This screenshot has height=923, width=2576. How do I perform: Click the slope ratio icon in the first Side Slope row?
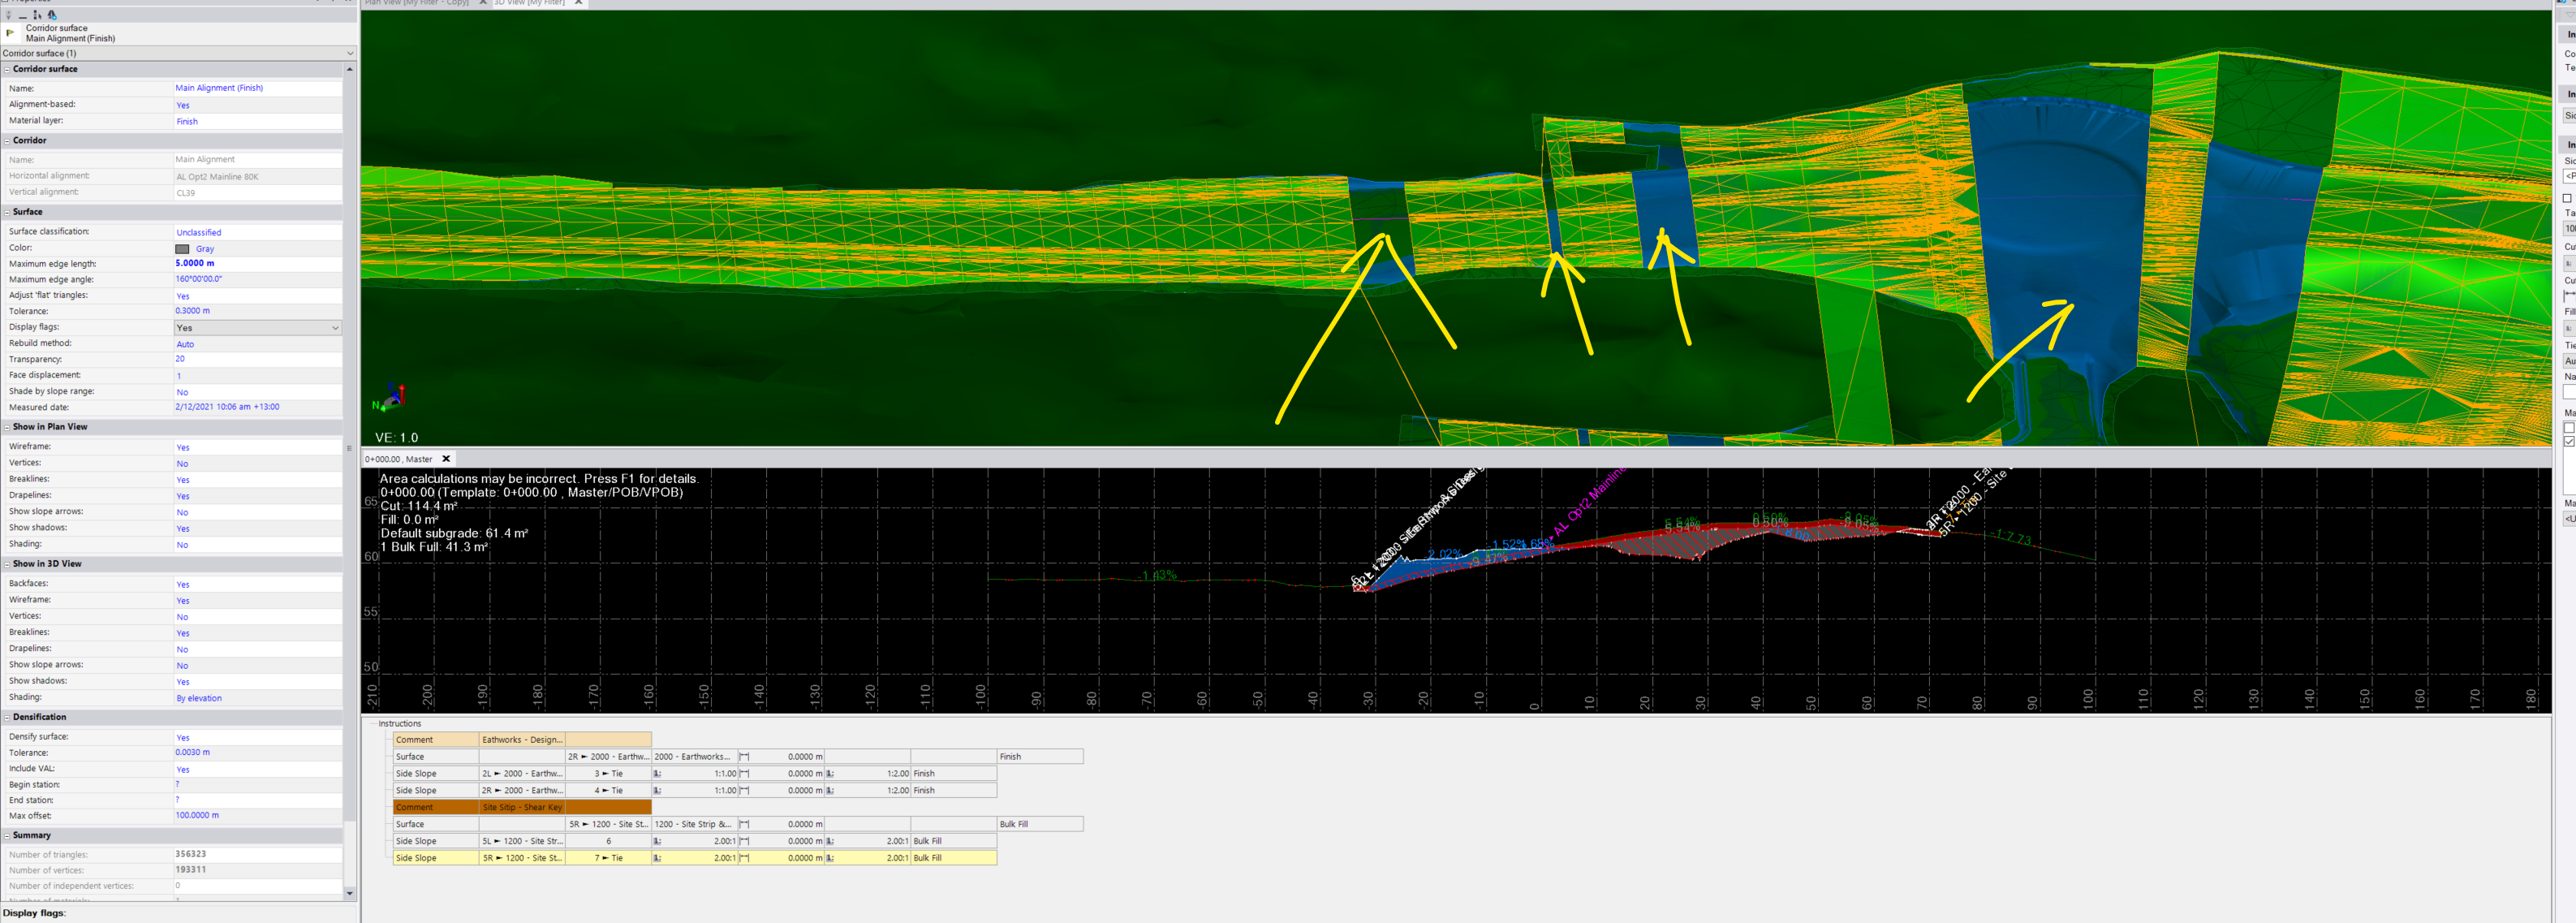[656, 773]
